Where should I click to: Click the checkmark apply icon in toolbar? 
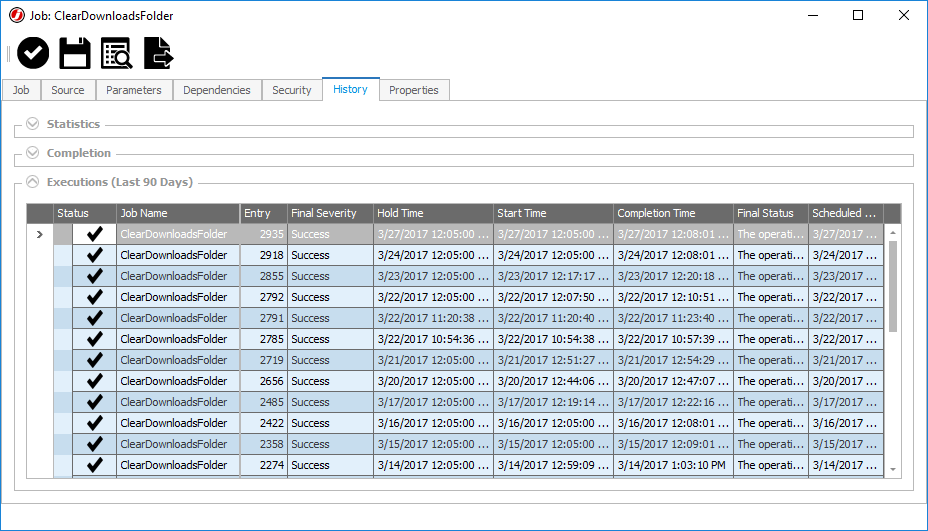tap(33, 53)
